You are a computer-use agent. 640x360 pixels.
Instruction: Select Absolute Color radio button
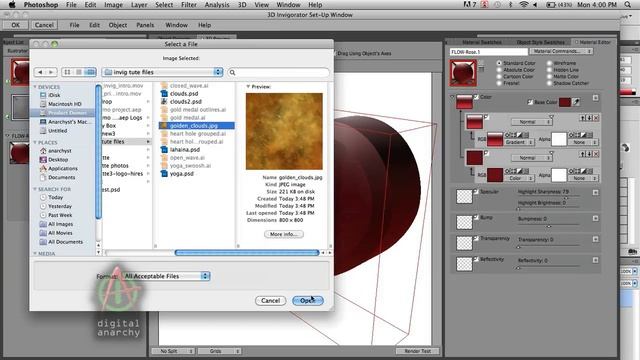pos(499,70)
